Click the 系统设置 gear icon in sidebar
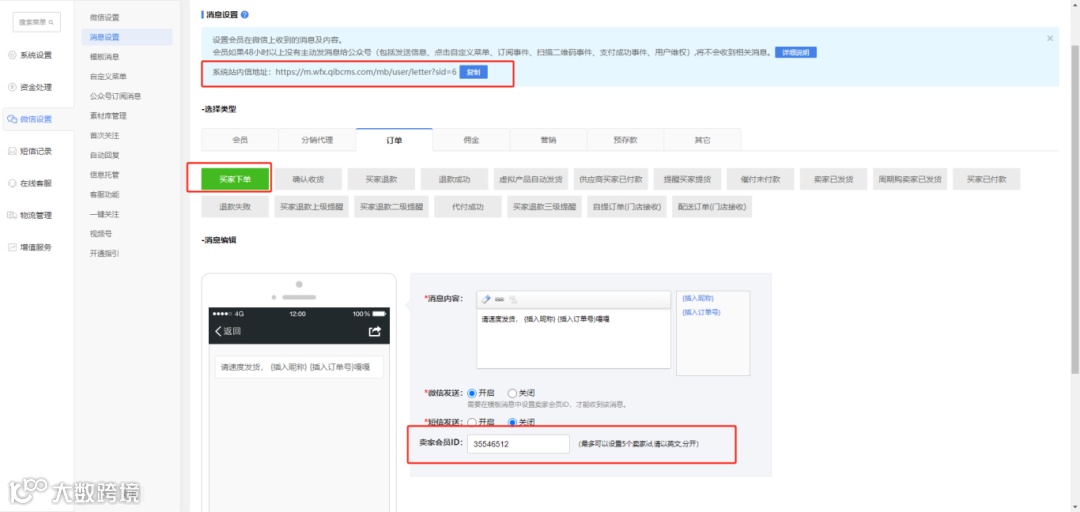The image size is (1080, 512). click(x=12, y=55)
